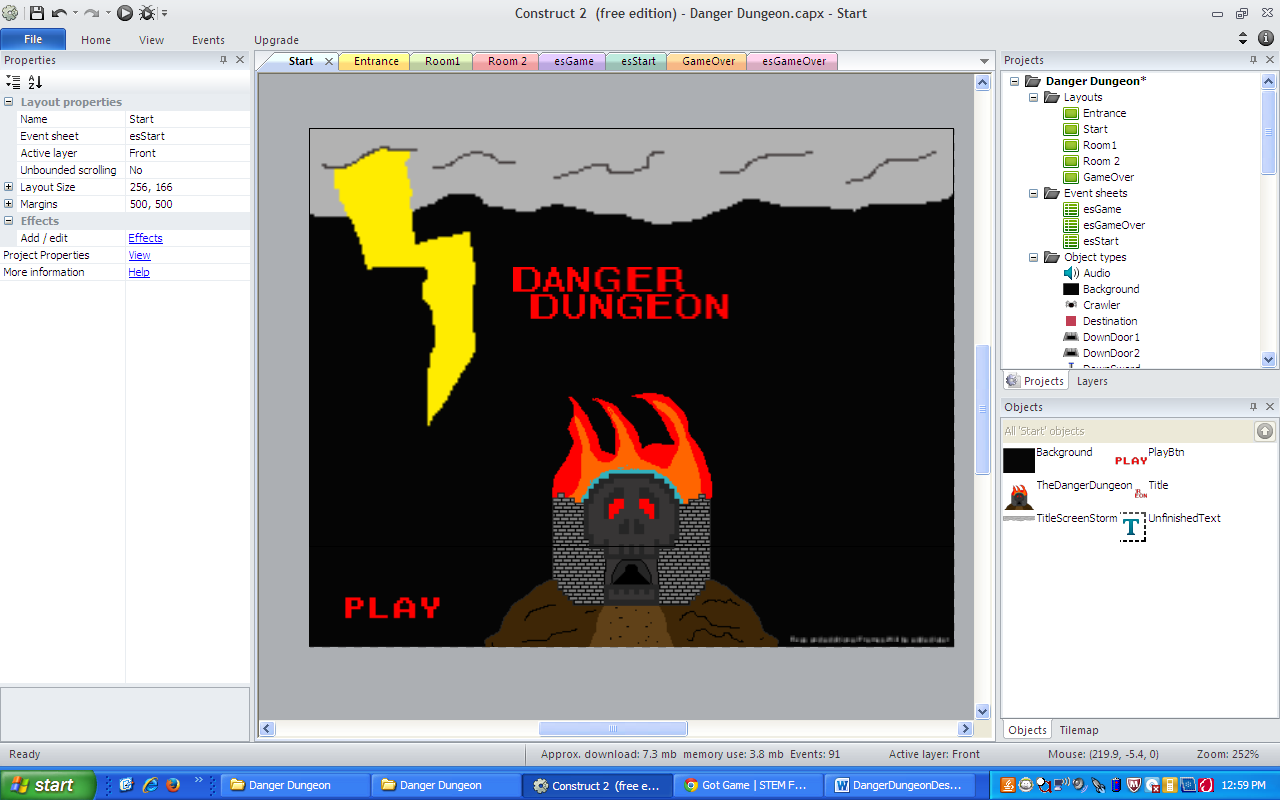Viewport: 1280px width, 800px height.
Task: Select the TitleScreenStorm object
Action: click(1060, 518)
